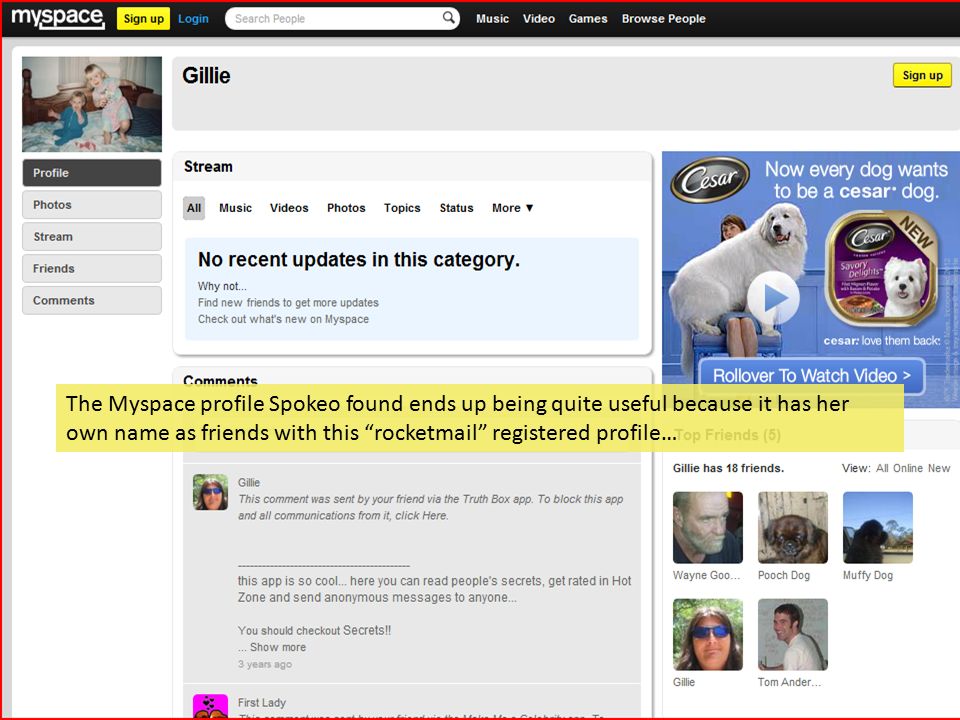Expand the More dropdown in Stream
The width and height of the screenshot is (960, 720).
tap(512, 208)
